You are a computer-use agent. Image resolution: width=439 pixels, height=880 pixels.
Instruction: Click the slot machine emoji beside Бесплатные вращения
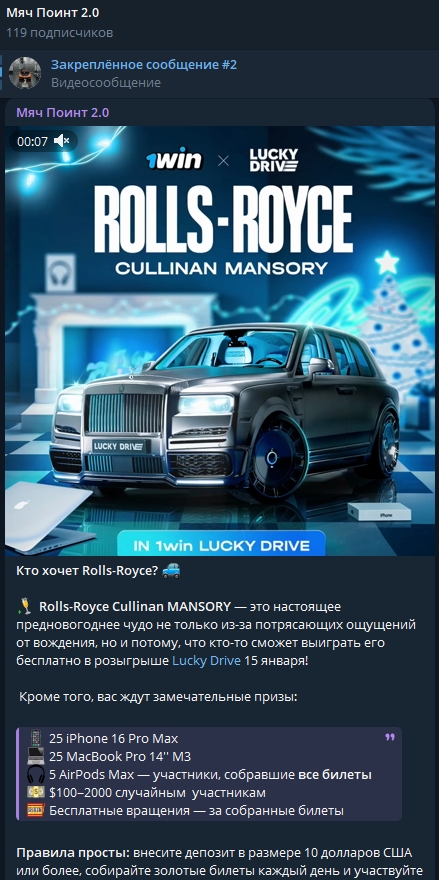[36, 810]
